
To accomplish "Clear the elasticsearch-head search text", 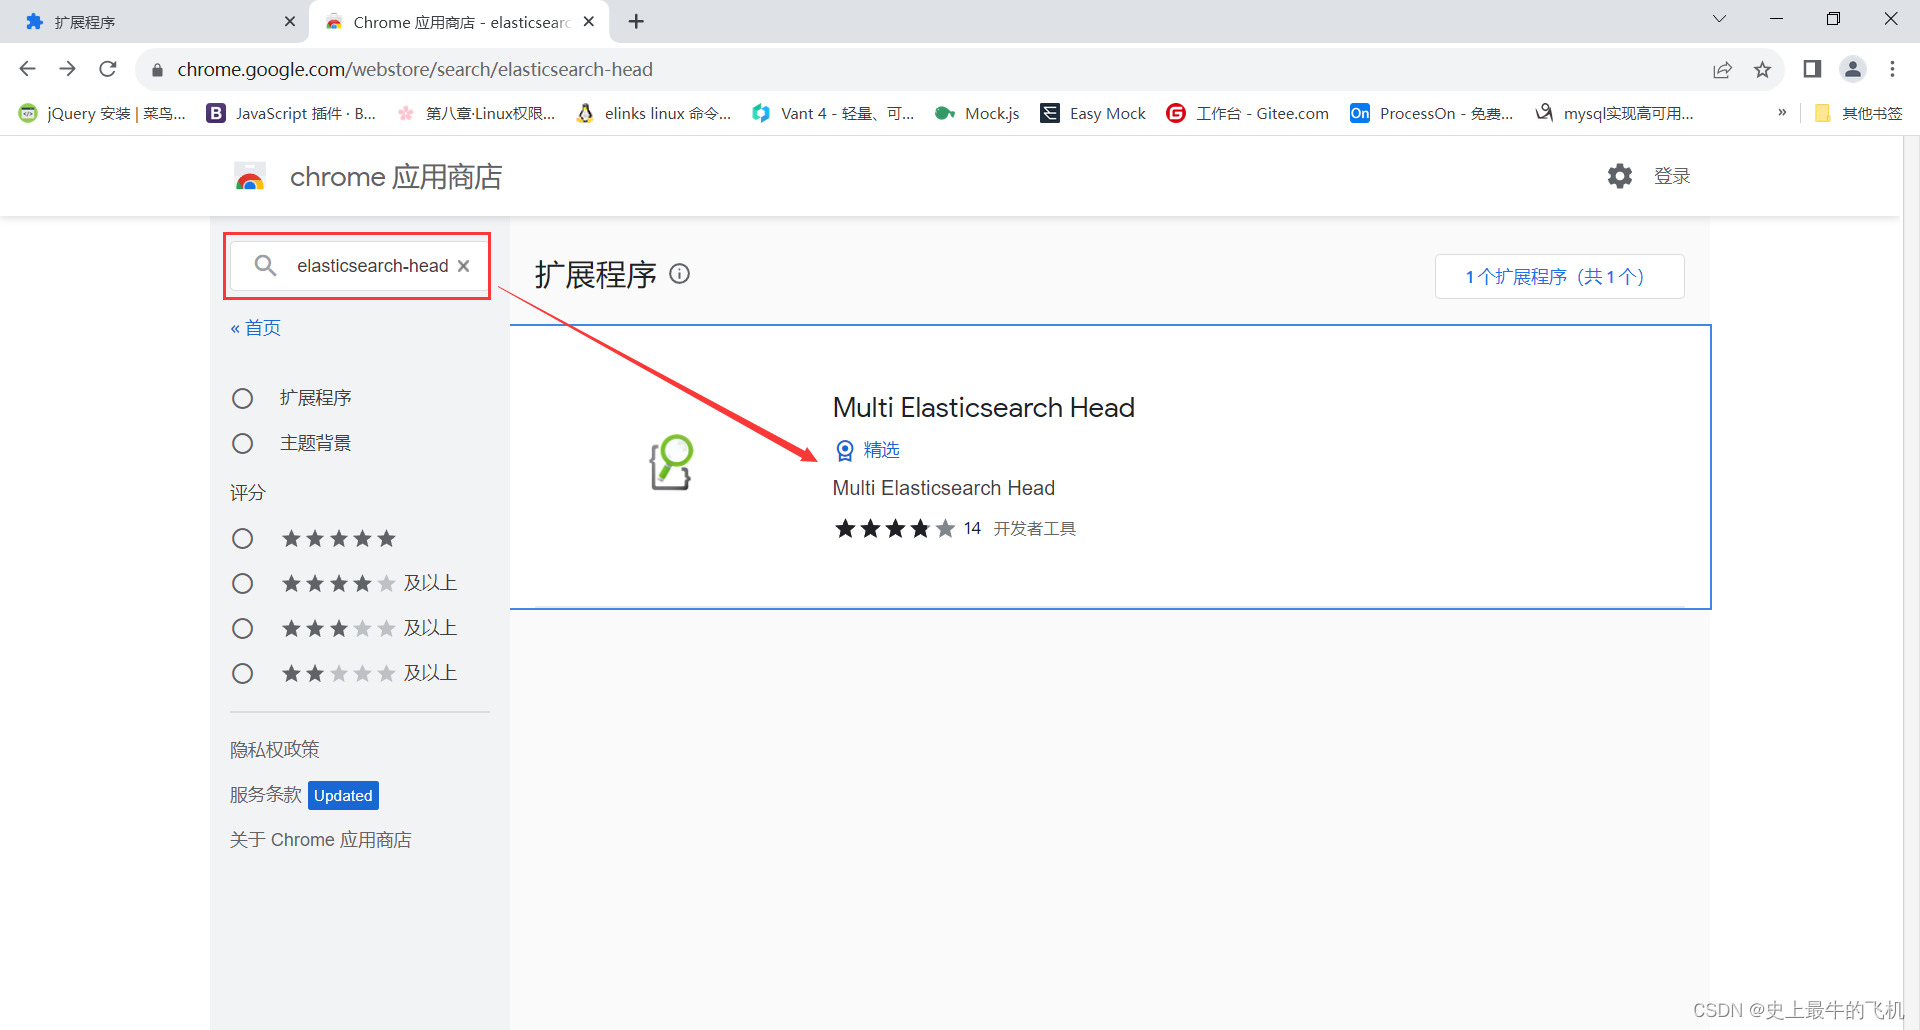I will [464, 266].
